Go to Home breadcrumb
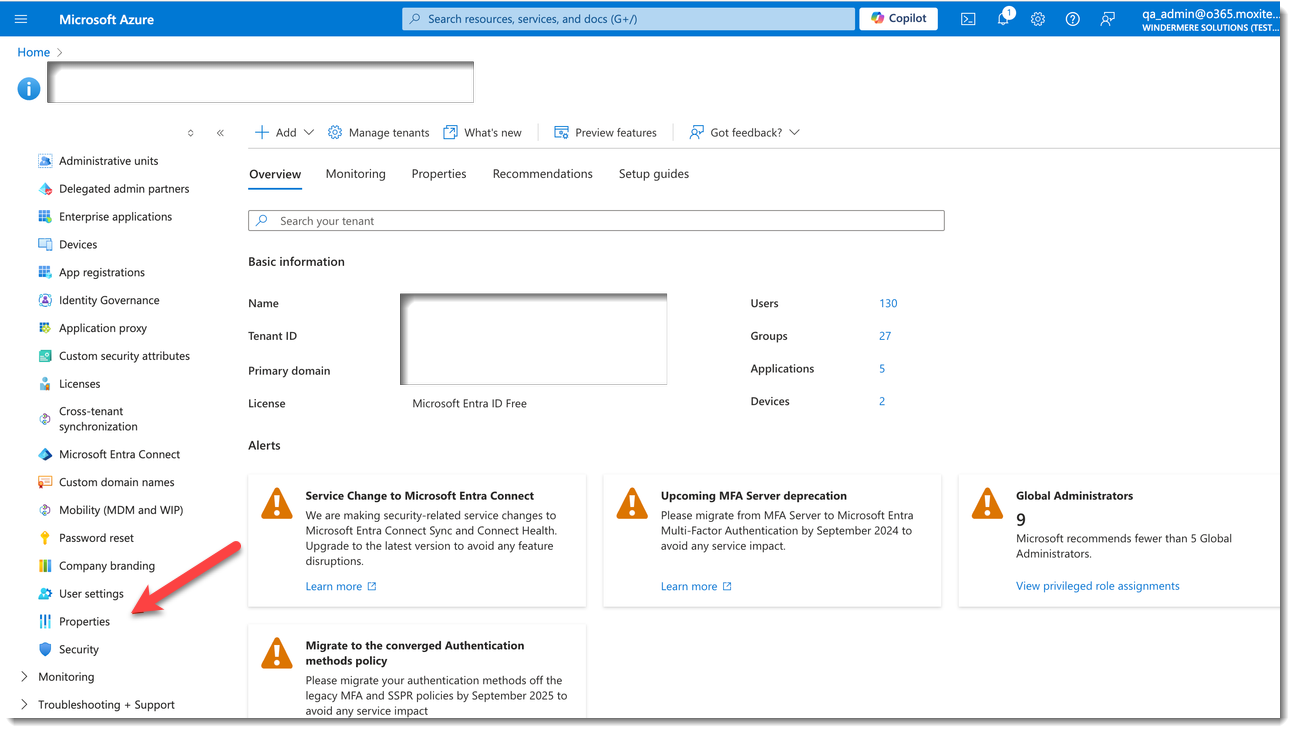 pos(34,52)
